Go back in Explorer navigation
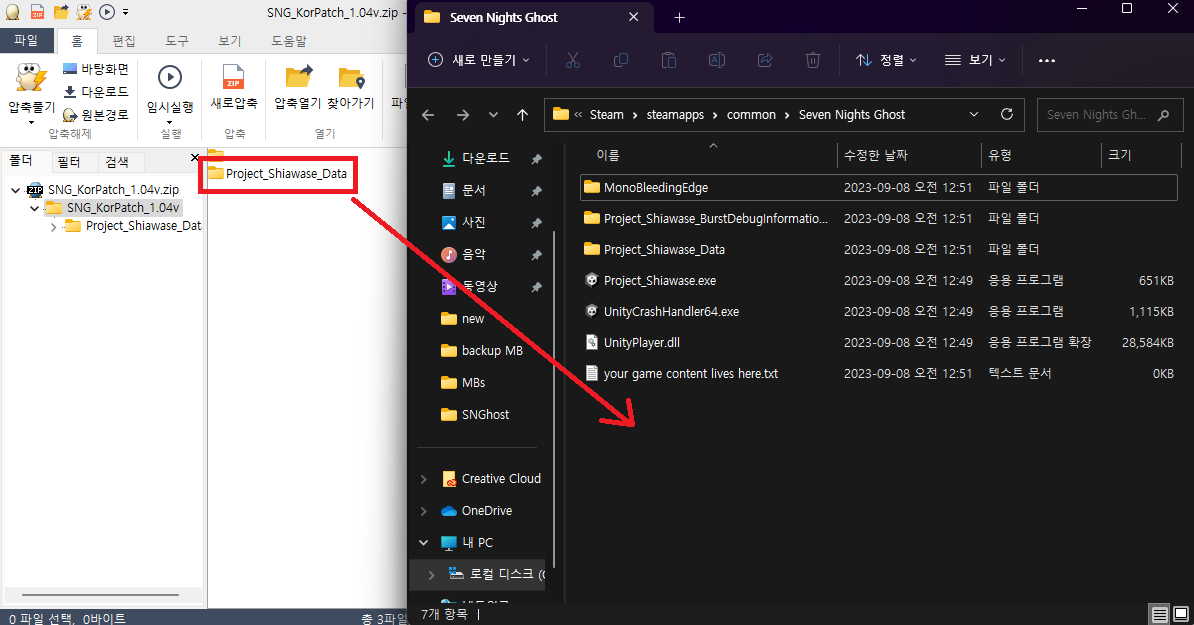Screen dimensions: 1194x625 pyautogui.click(x=428, y=115)
